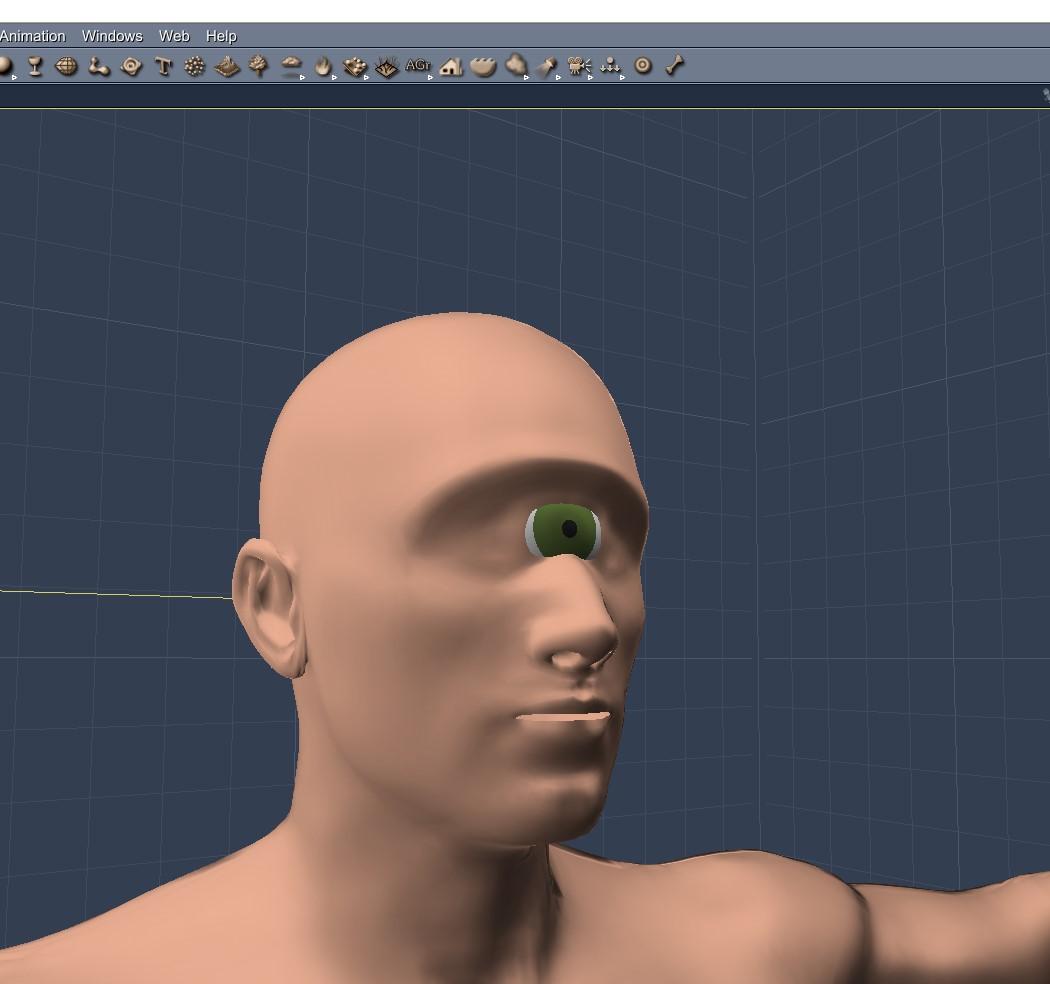Image resolution: width=1050 pixels, height=984 pixels.
Task: Insert the ocean primitive bowl icon
Action: pyautogui.click(x=483, y=67)
